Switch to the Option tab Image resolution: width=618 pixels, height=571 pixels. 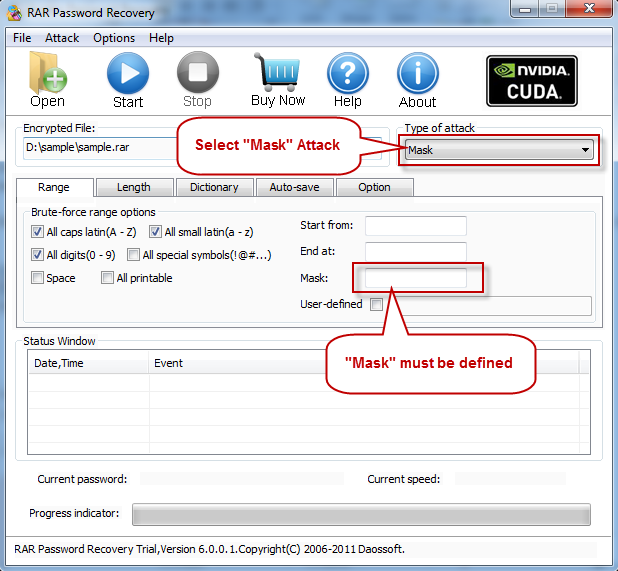pos(374,187)
